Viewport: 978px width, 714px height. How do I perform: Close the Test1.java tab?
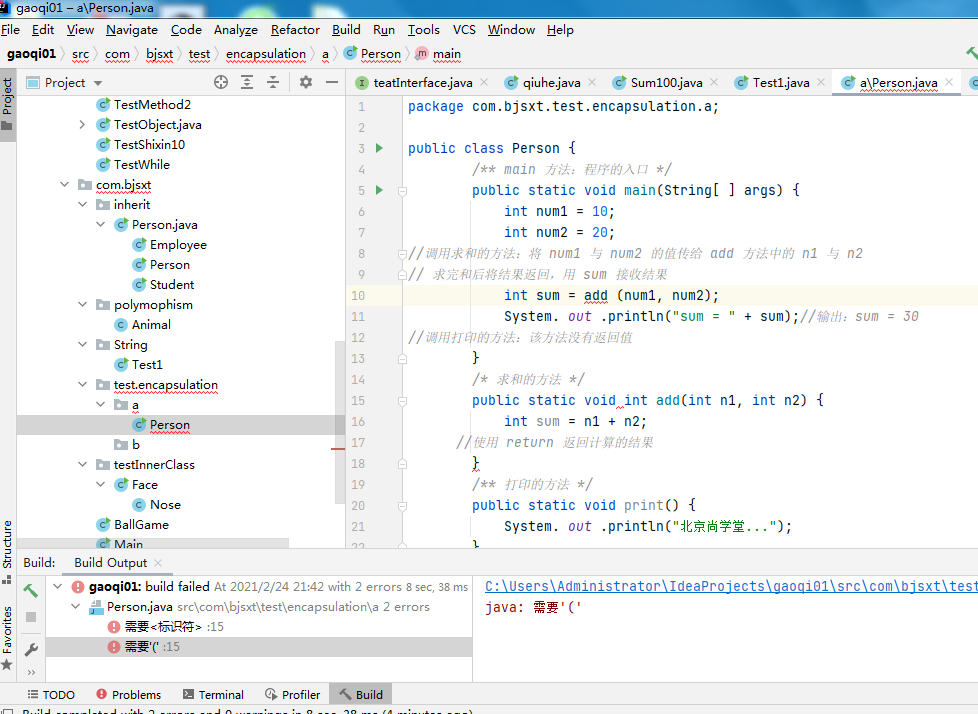(821, 82)
